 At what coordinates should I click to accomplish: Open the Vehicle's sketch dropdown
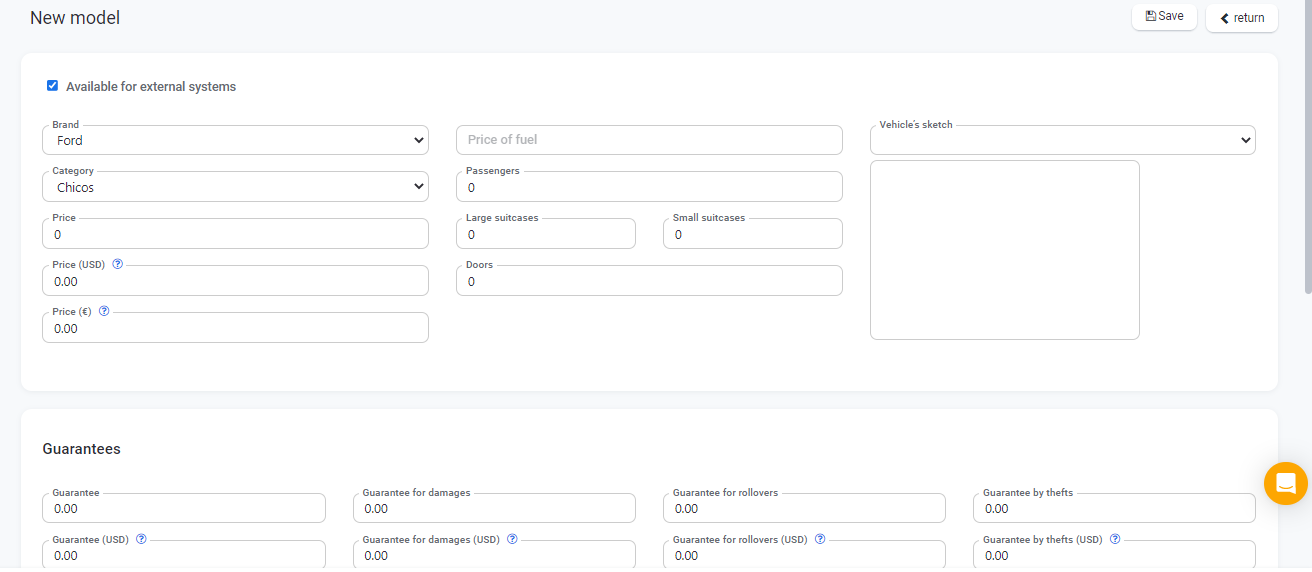(1062, 141)
